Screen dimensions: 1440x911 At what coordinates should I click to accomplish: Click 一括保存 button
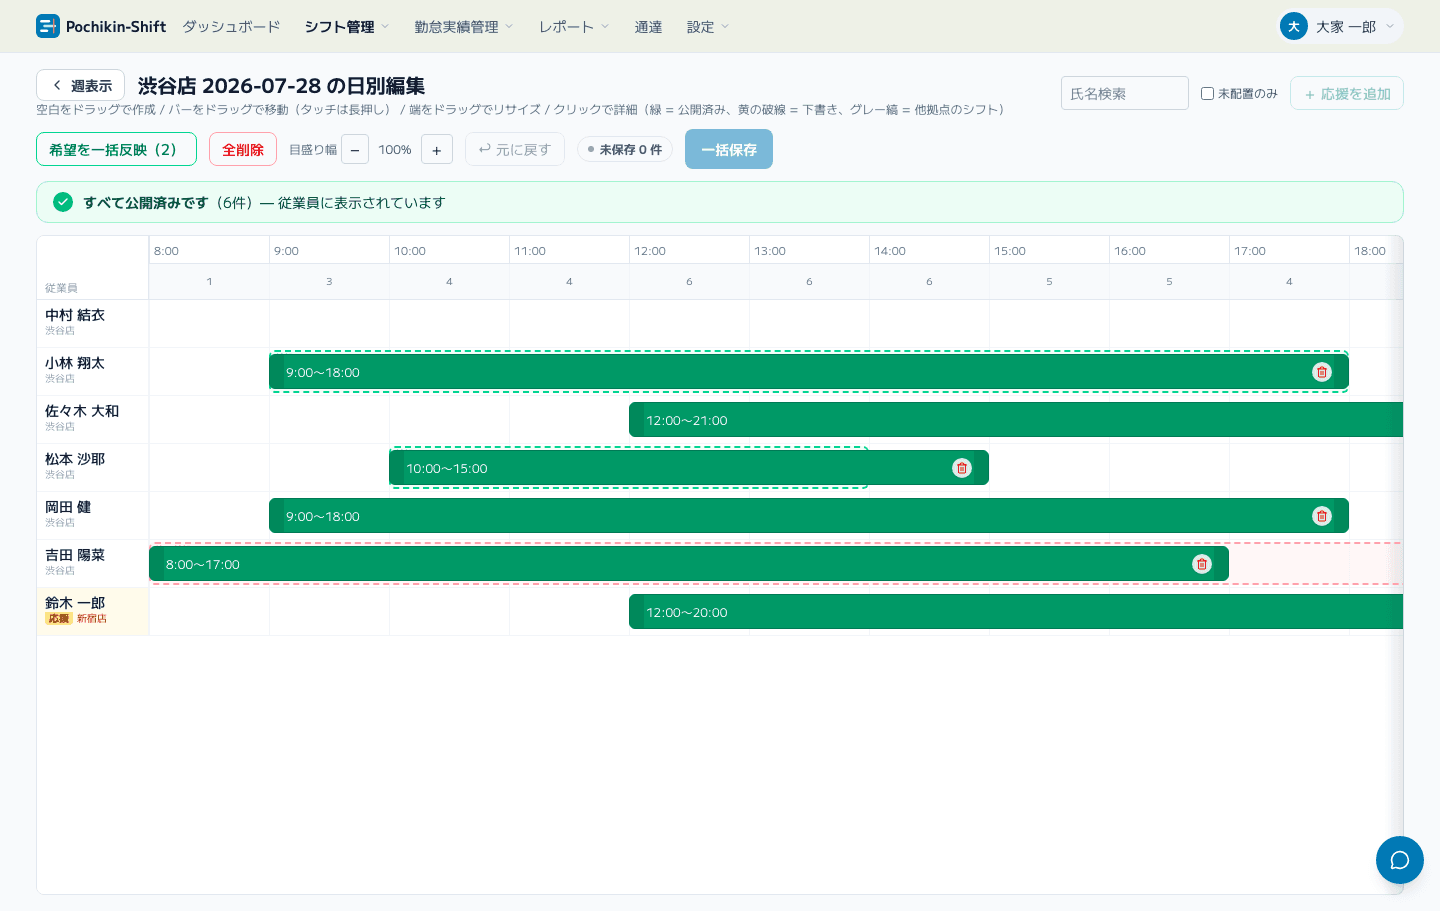729,149
